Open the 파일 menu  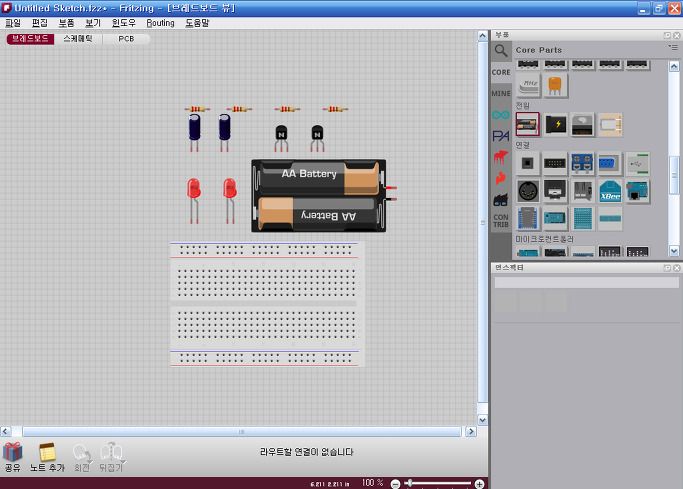(13, 23)
